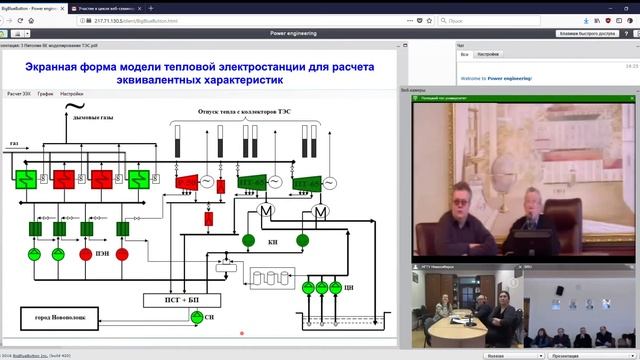Open the BigBlueButton Inc. footer link
This screenshot has width=640, height=360.
pos(30,356)
